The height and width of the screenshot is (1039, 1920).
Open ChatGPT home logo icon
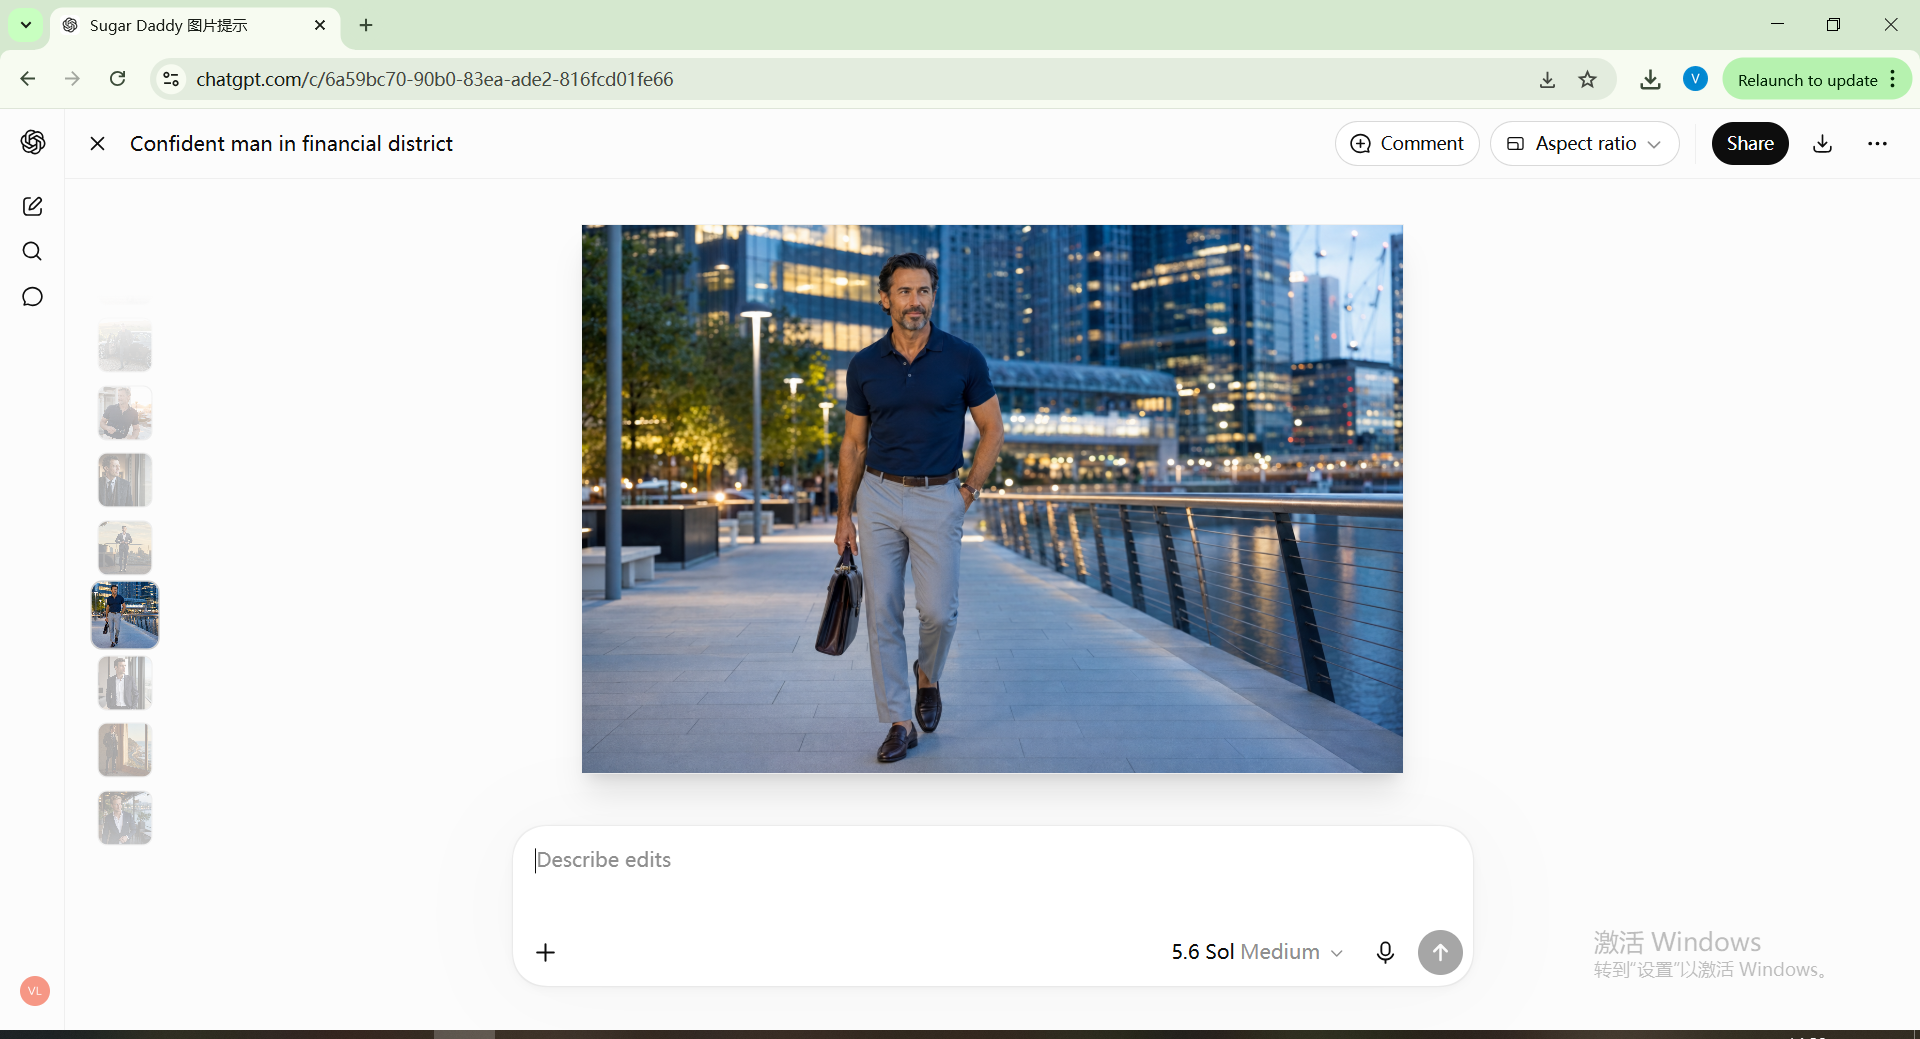pos(33,142)
